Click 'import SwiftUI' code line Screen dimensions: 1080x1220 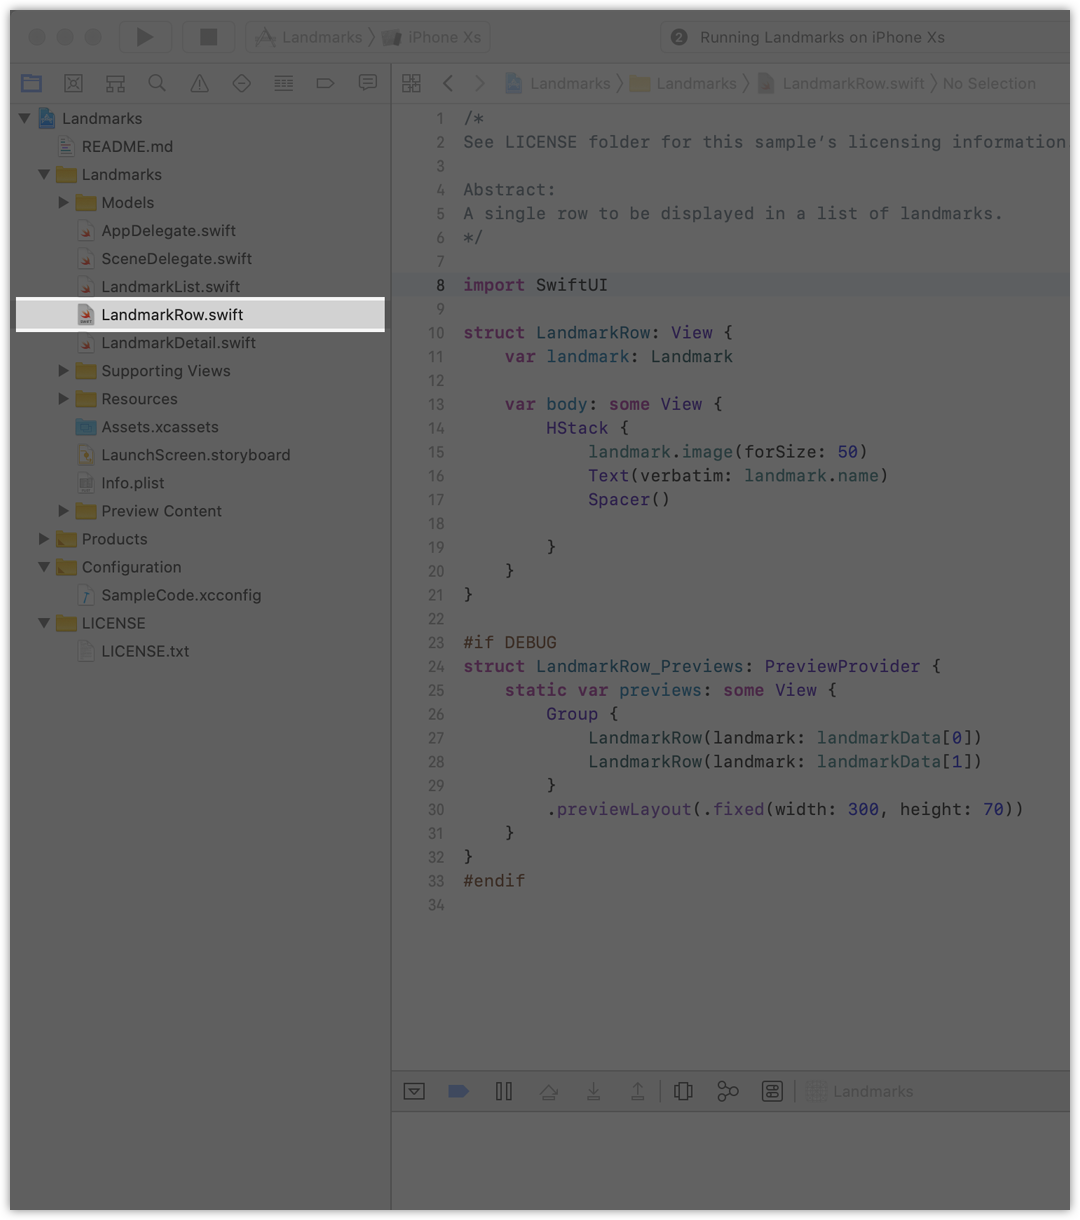click(x=535, y=285)
